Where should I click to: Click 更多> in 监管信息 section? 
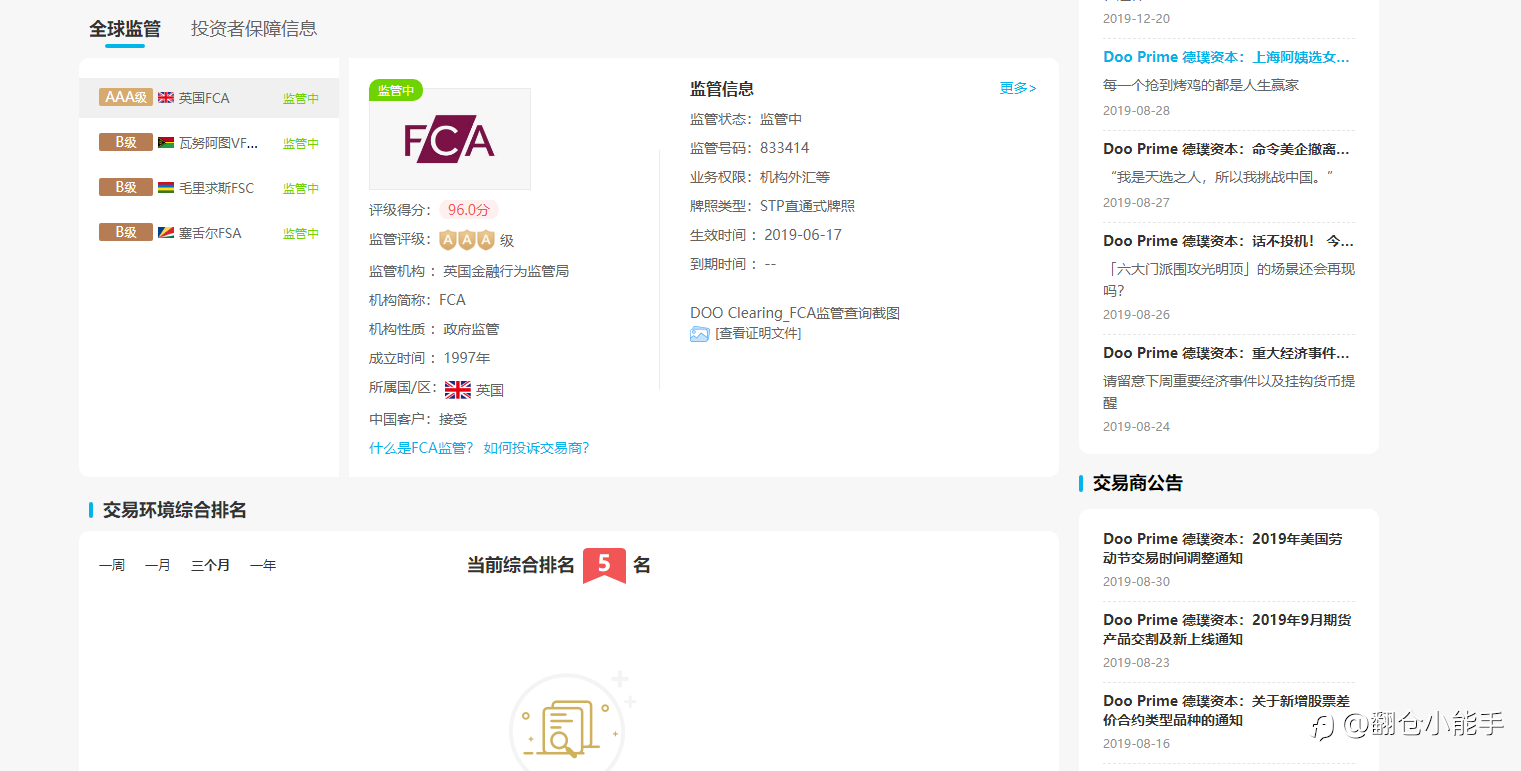point(1018,88)
